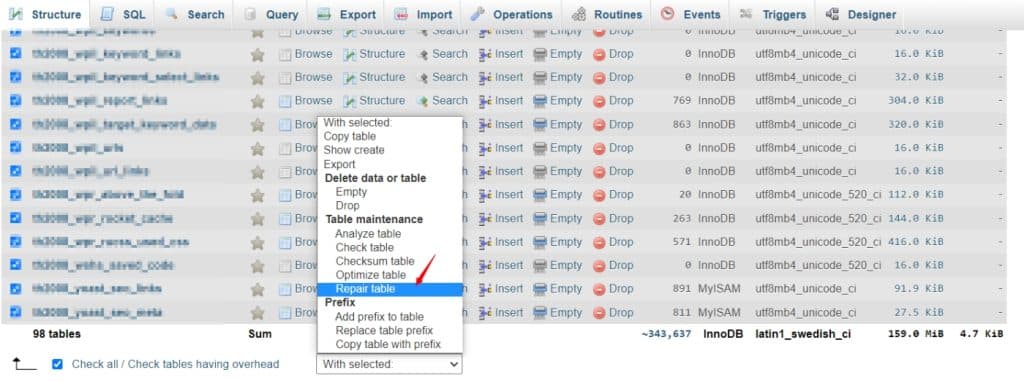The image size is (1024, 381).
Task: Click the Operations wrench icon in tab bar
Action: [x=478, y=14]
